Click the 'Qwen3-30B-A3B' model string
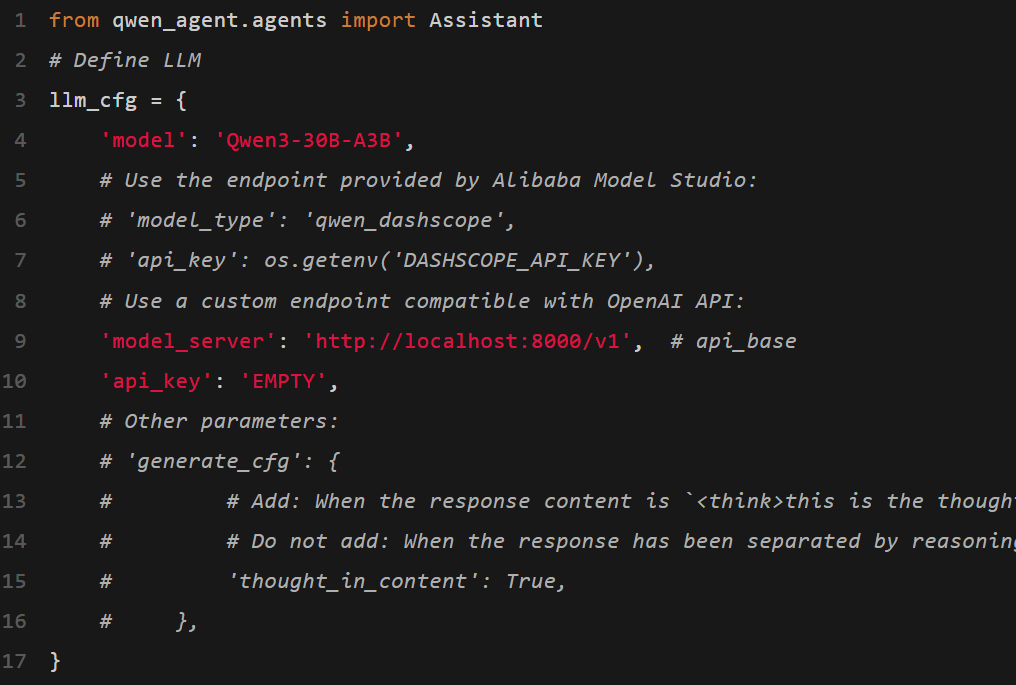 coord(309,140)
